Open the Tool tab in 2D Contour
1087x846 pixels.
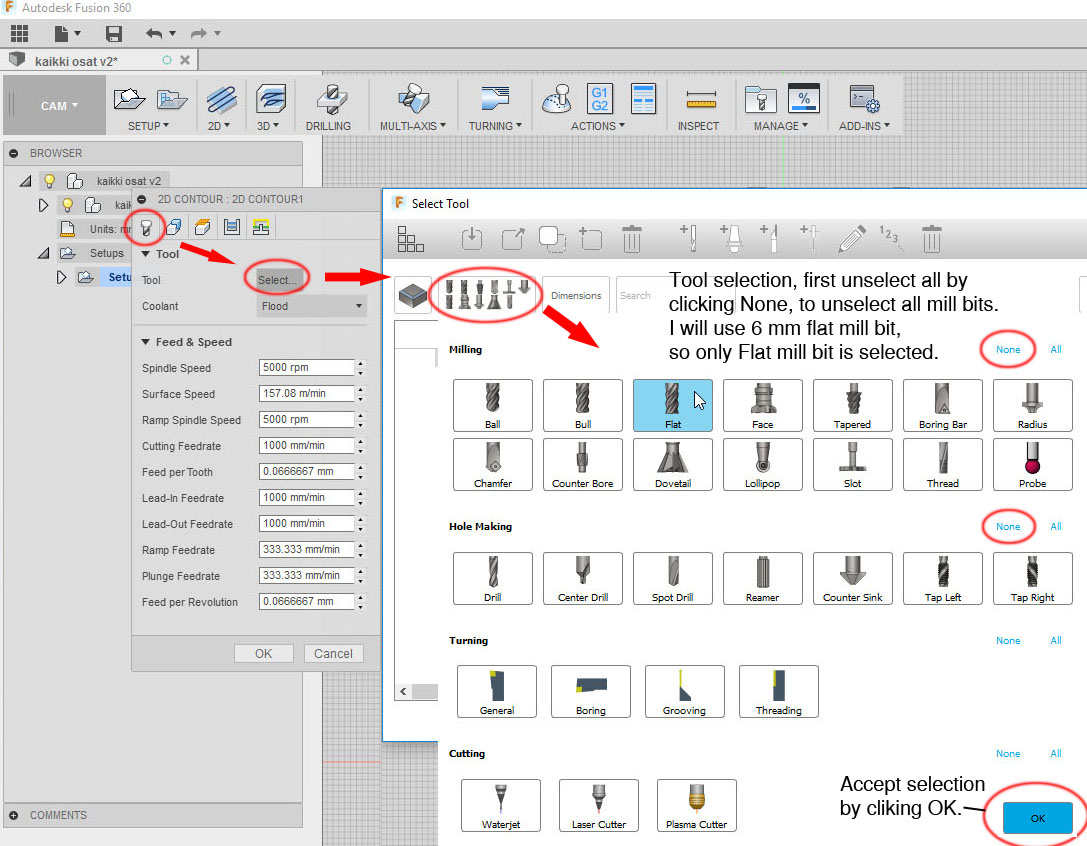click(146, 227)
